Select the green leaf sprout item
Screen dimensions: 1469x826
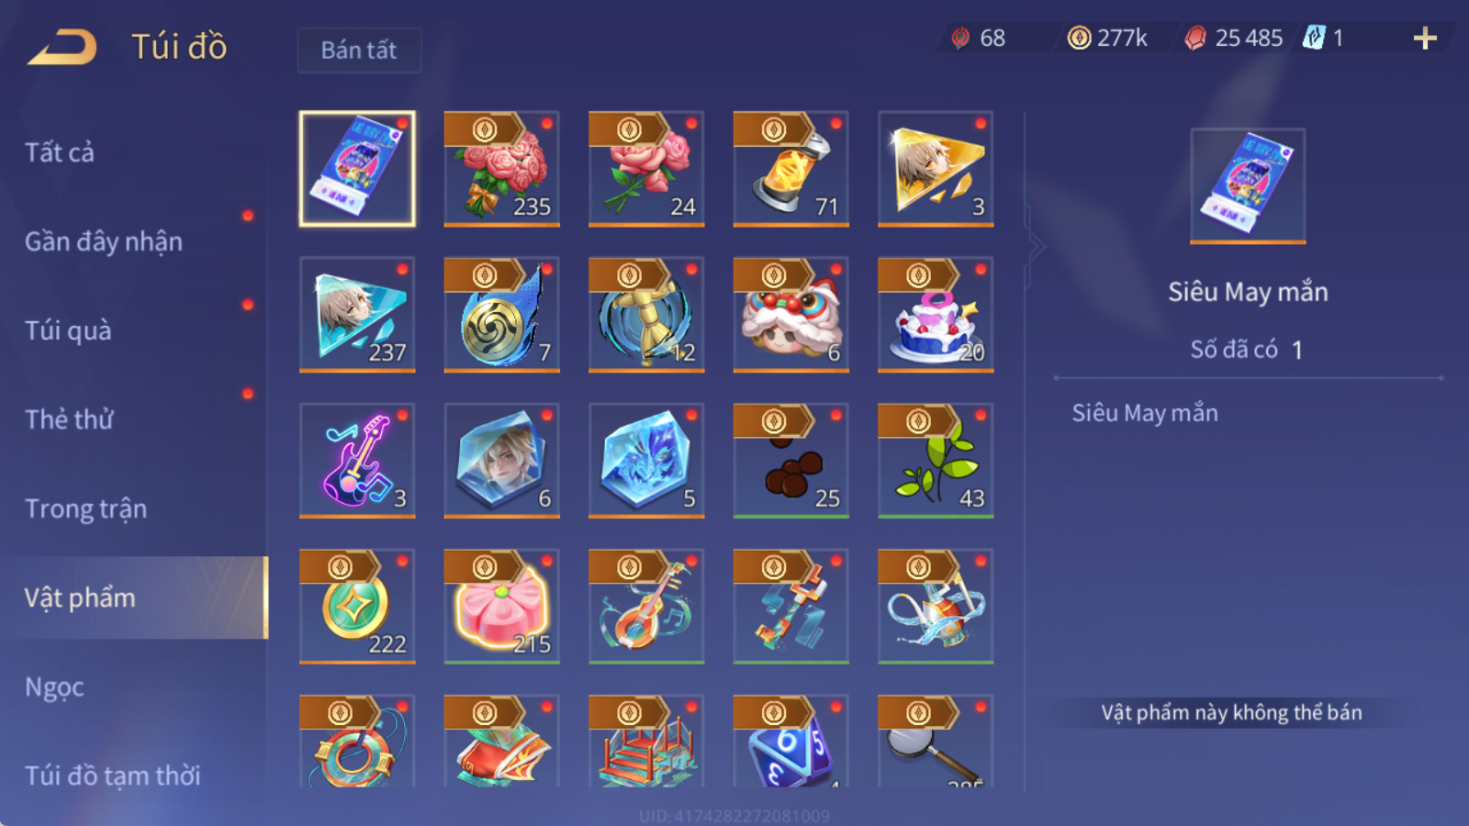935,460
